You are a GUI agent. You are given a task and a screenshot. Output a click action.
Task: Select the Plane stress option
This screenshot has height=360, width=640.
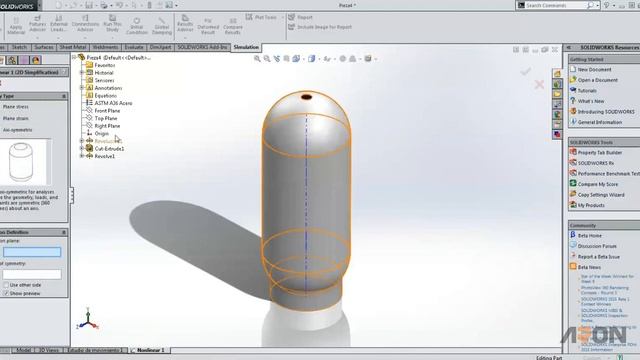pos(16,107)
